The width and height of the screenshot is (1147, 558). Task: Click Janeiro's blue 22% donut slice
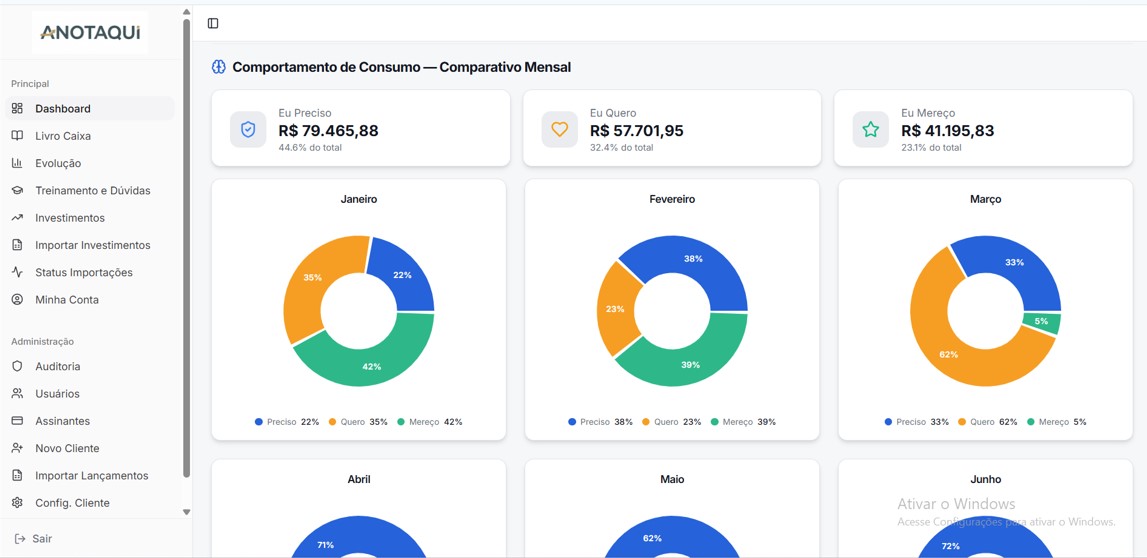(x=404, y=276)
